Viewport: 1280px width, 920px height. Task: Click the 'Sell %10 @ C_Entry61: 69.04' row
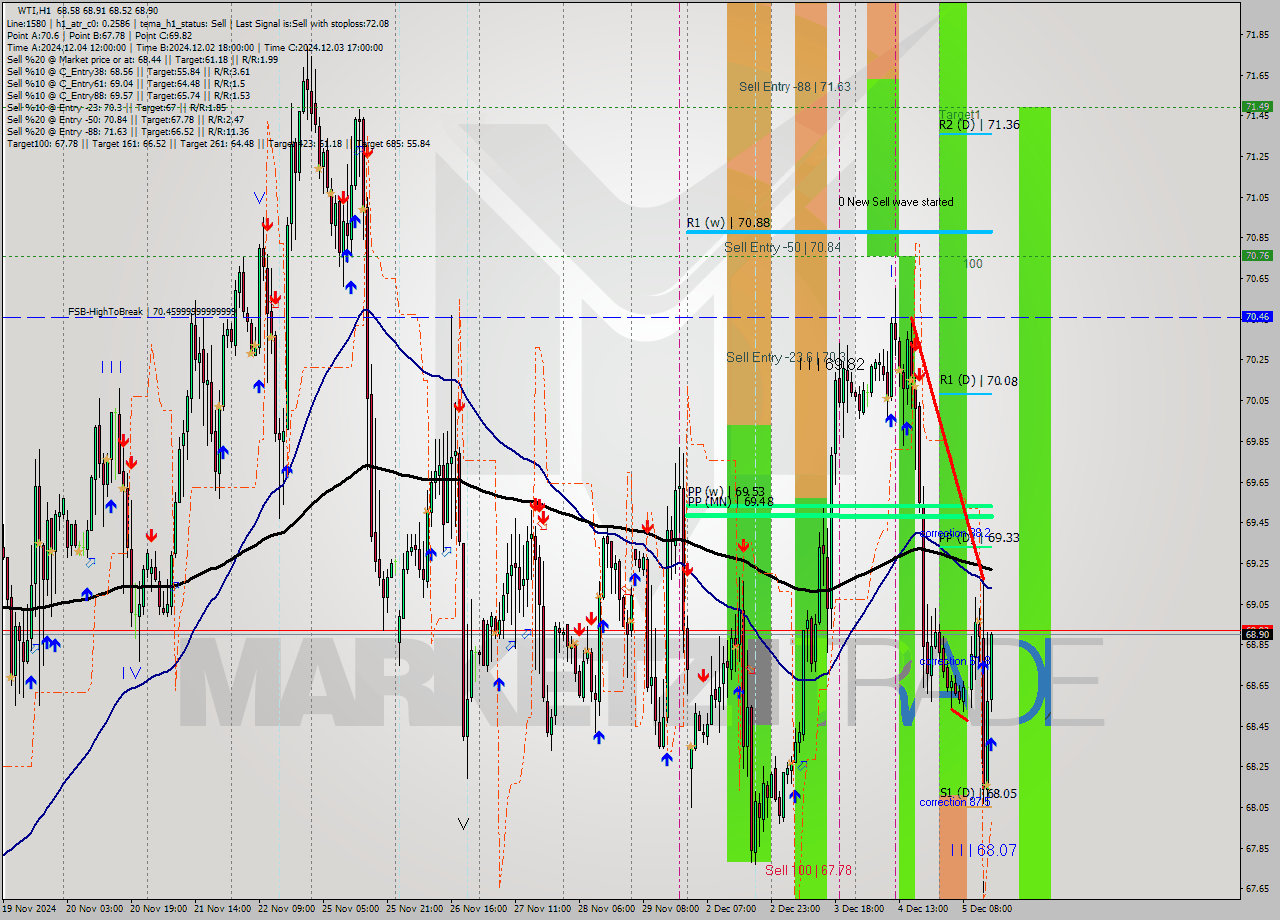[x=125, y=83]
